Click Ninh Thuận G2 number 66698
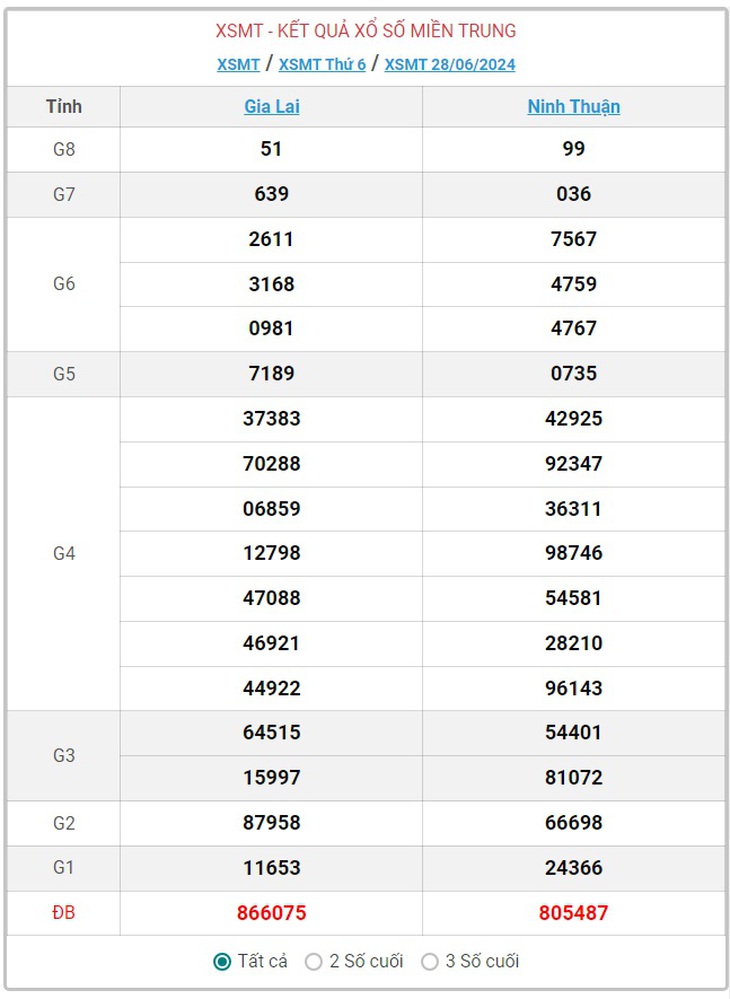The width and height of the screenshot is (730, 999). [x=573, y=822]
